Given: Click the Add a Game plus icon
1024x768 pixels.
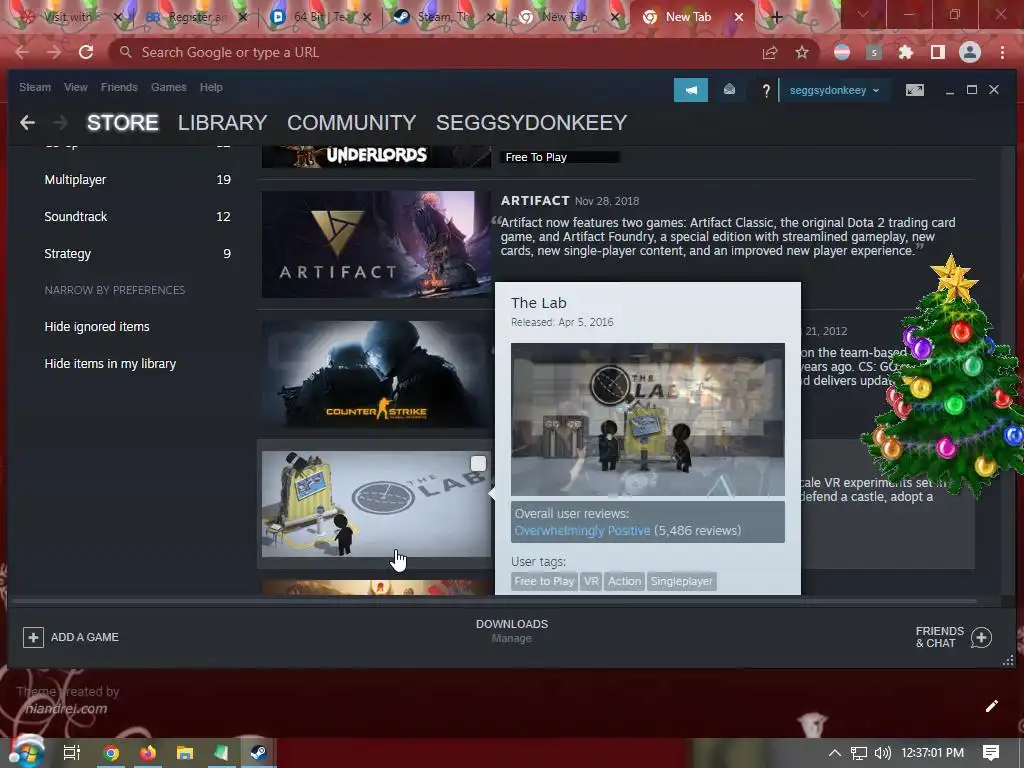Looking at the screenshot, I should pos(33,637).
